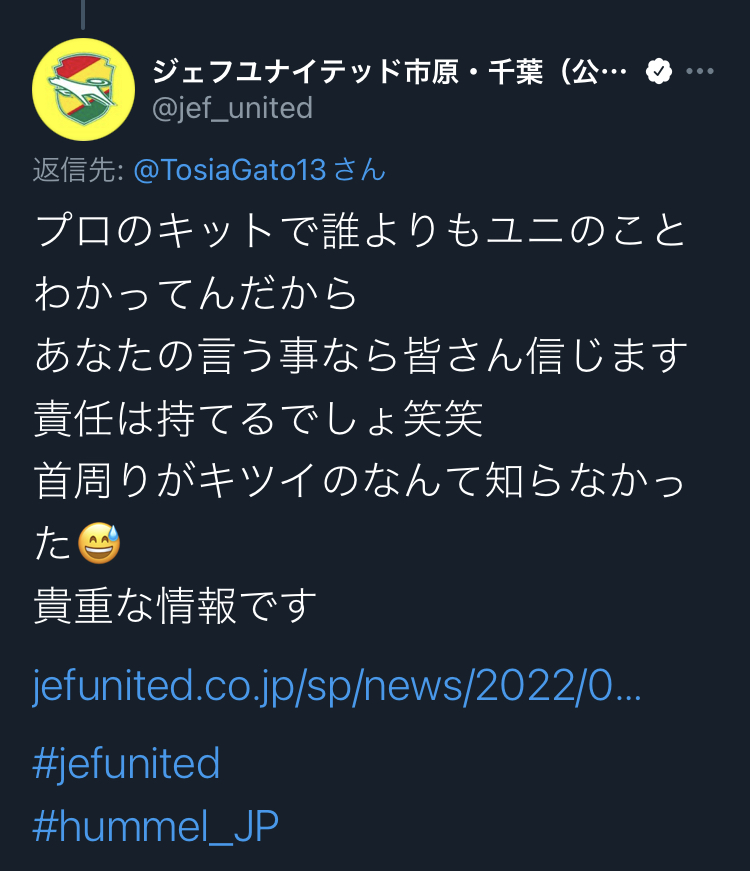
Task: Click the line あなたの言う事なら皆さん信じます
Action: click(x=361, y=356)
